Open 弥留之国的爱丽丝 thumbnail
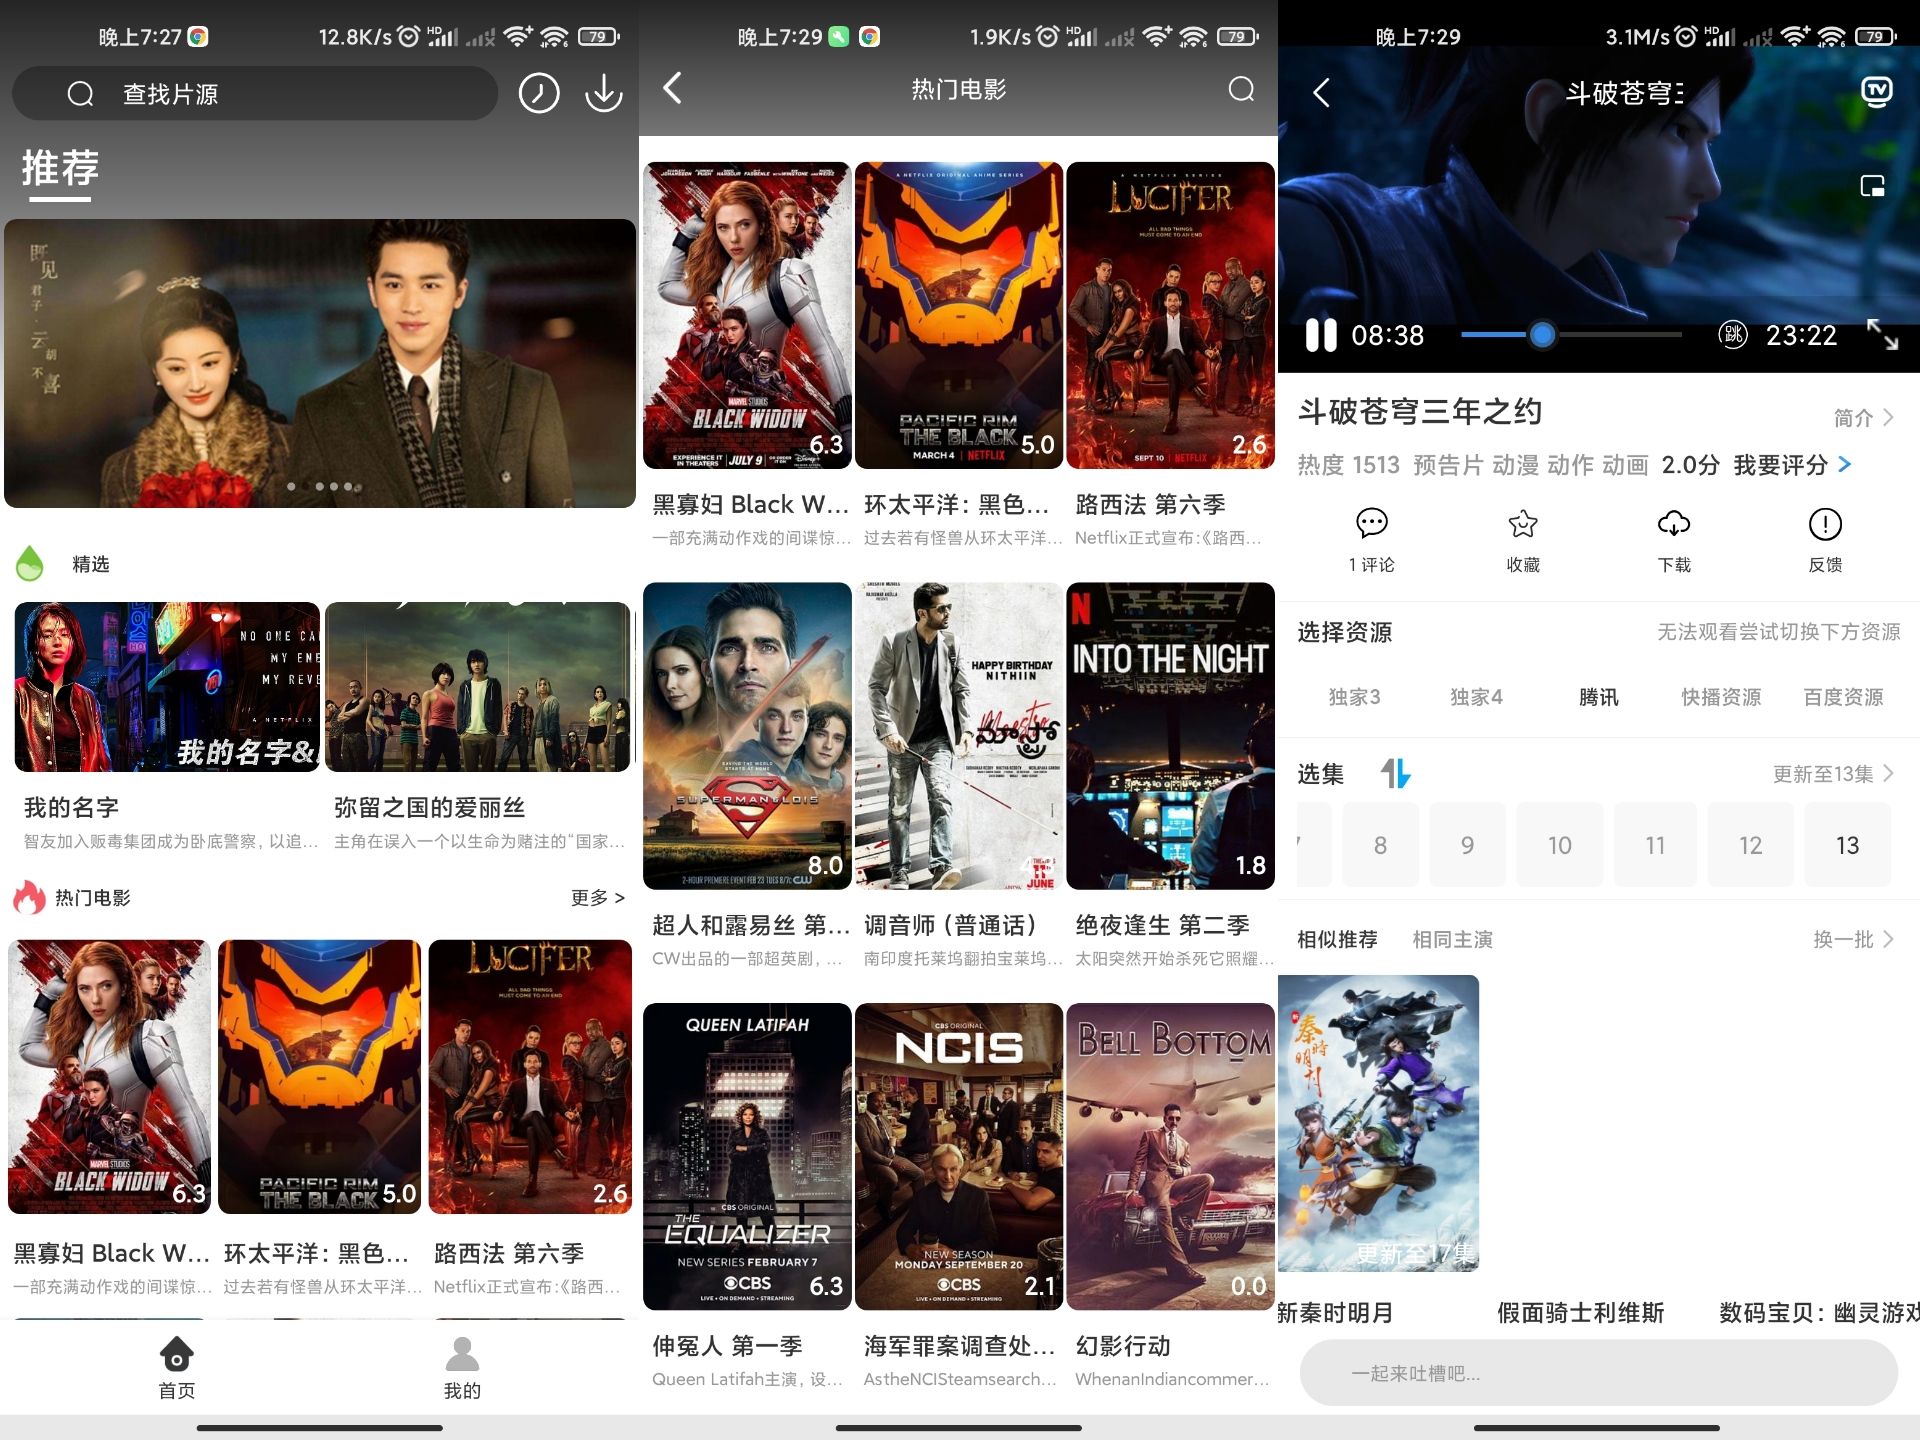 tap(478, 687)
